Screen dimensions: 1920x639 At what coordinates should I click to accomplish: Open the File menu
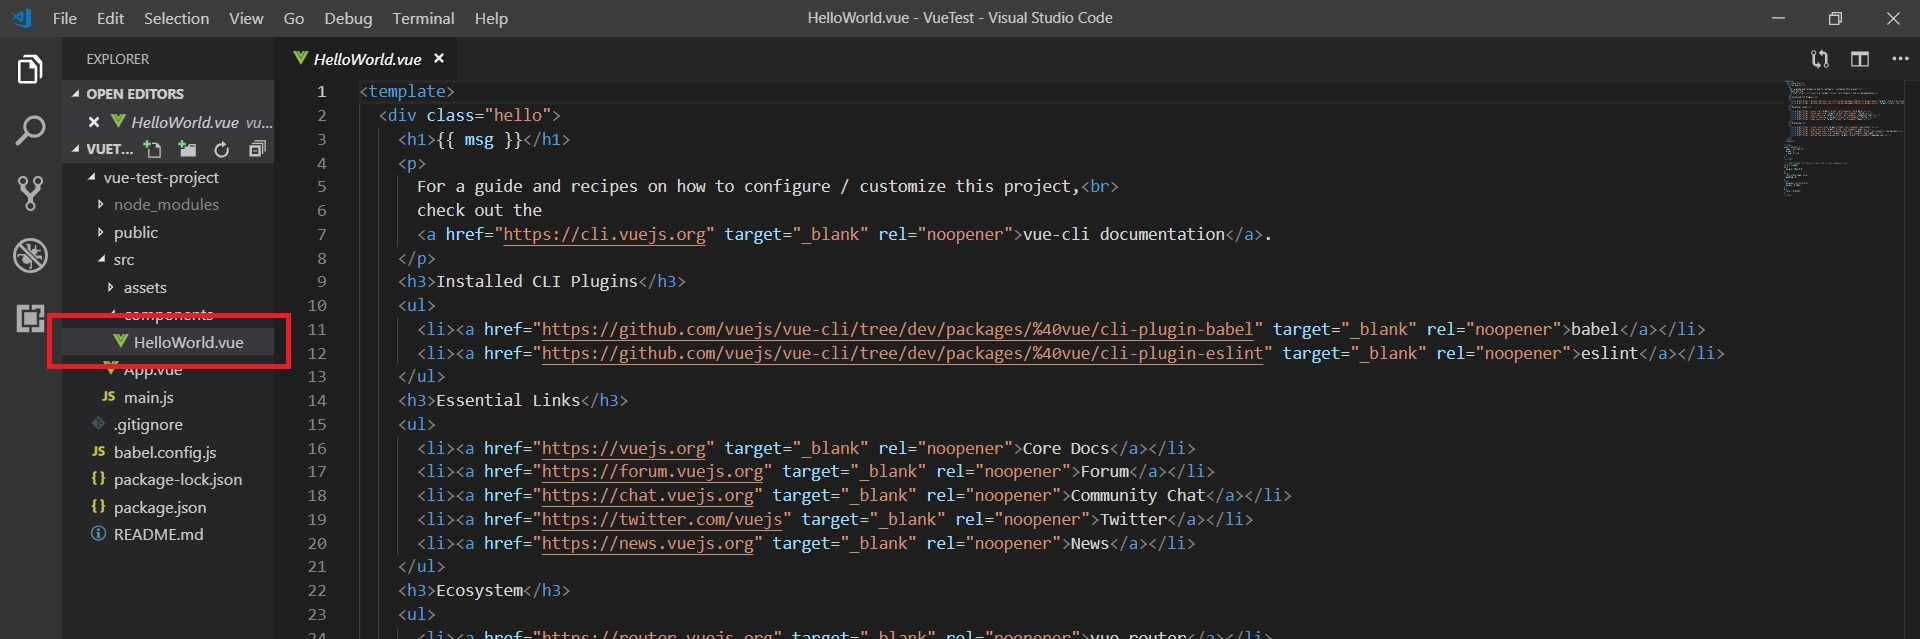pos(64,18)
